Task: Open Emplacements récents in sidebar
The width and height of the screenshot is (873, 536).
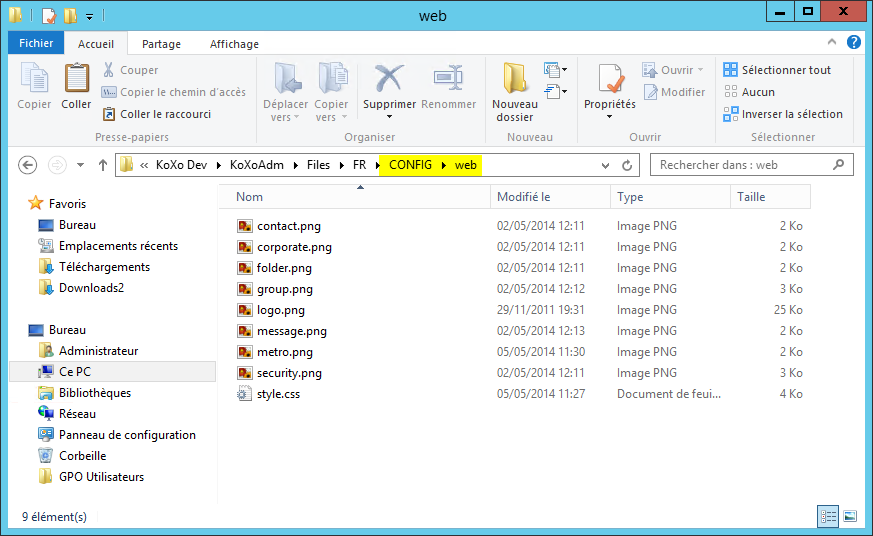Action: coord(118,246)
